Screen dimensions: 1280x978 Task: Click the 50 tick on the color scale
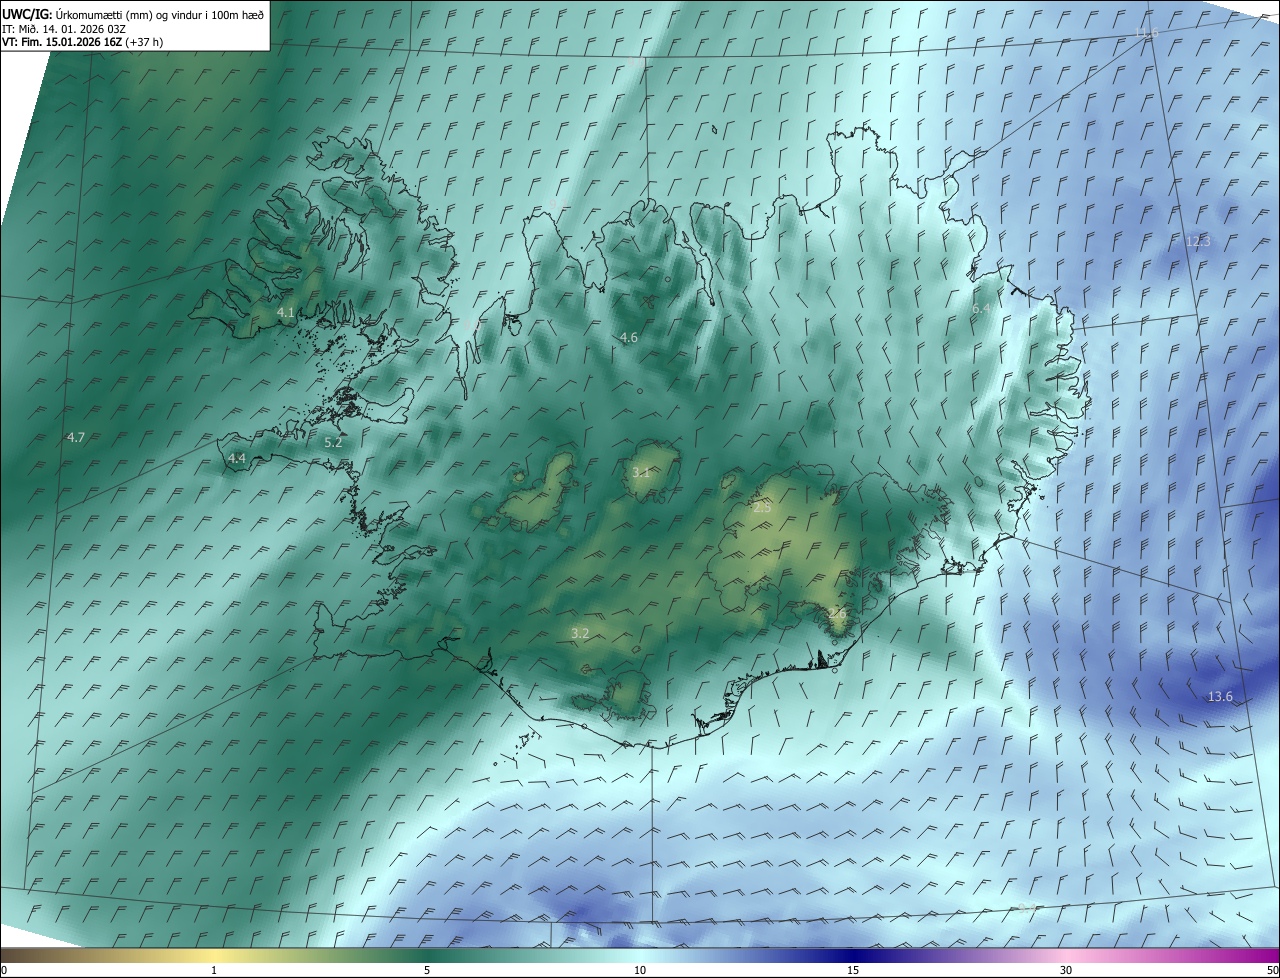(x=1272, y=971)
